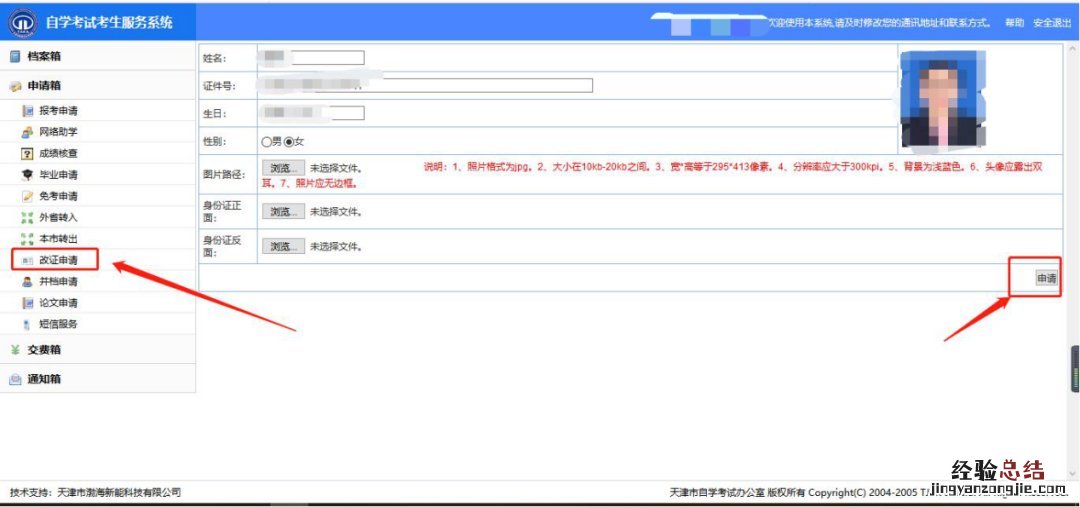Click the 并档申请 person icon
The width and height of the screenshot is (1080, 507).
pos(27,281)
